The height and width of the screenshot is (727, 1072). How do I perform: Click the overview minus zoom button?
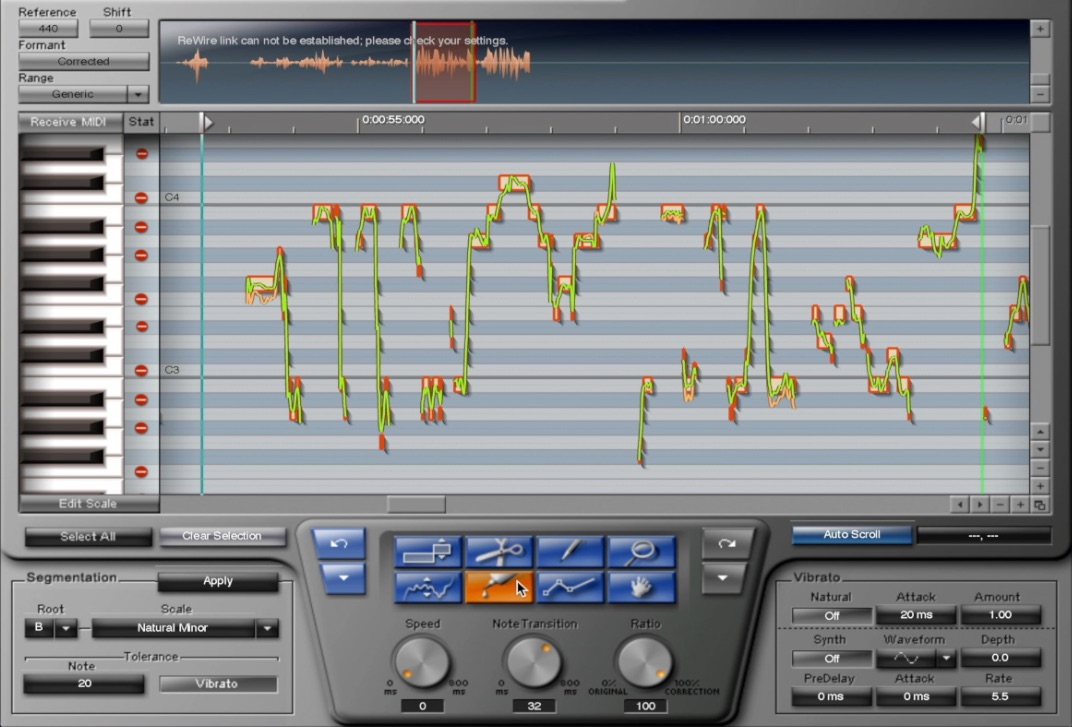tap(1040, 94)
